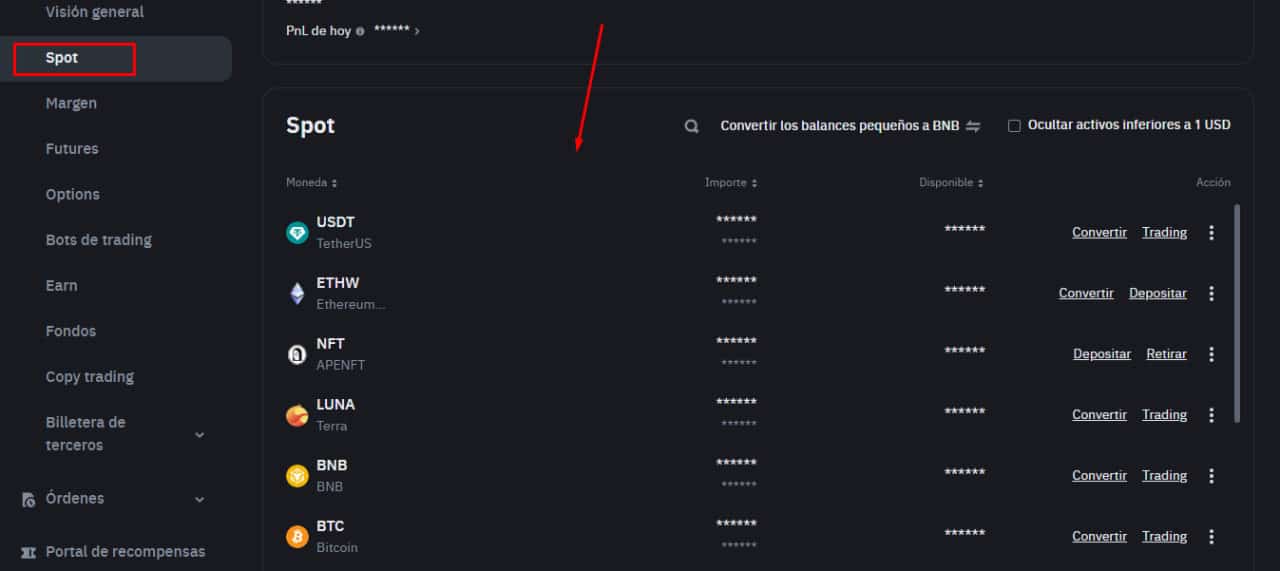Screen dimensions: 1280x571
Task: Click Convertir link in USDT row
Action: click(x=1100, y=233)
